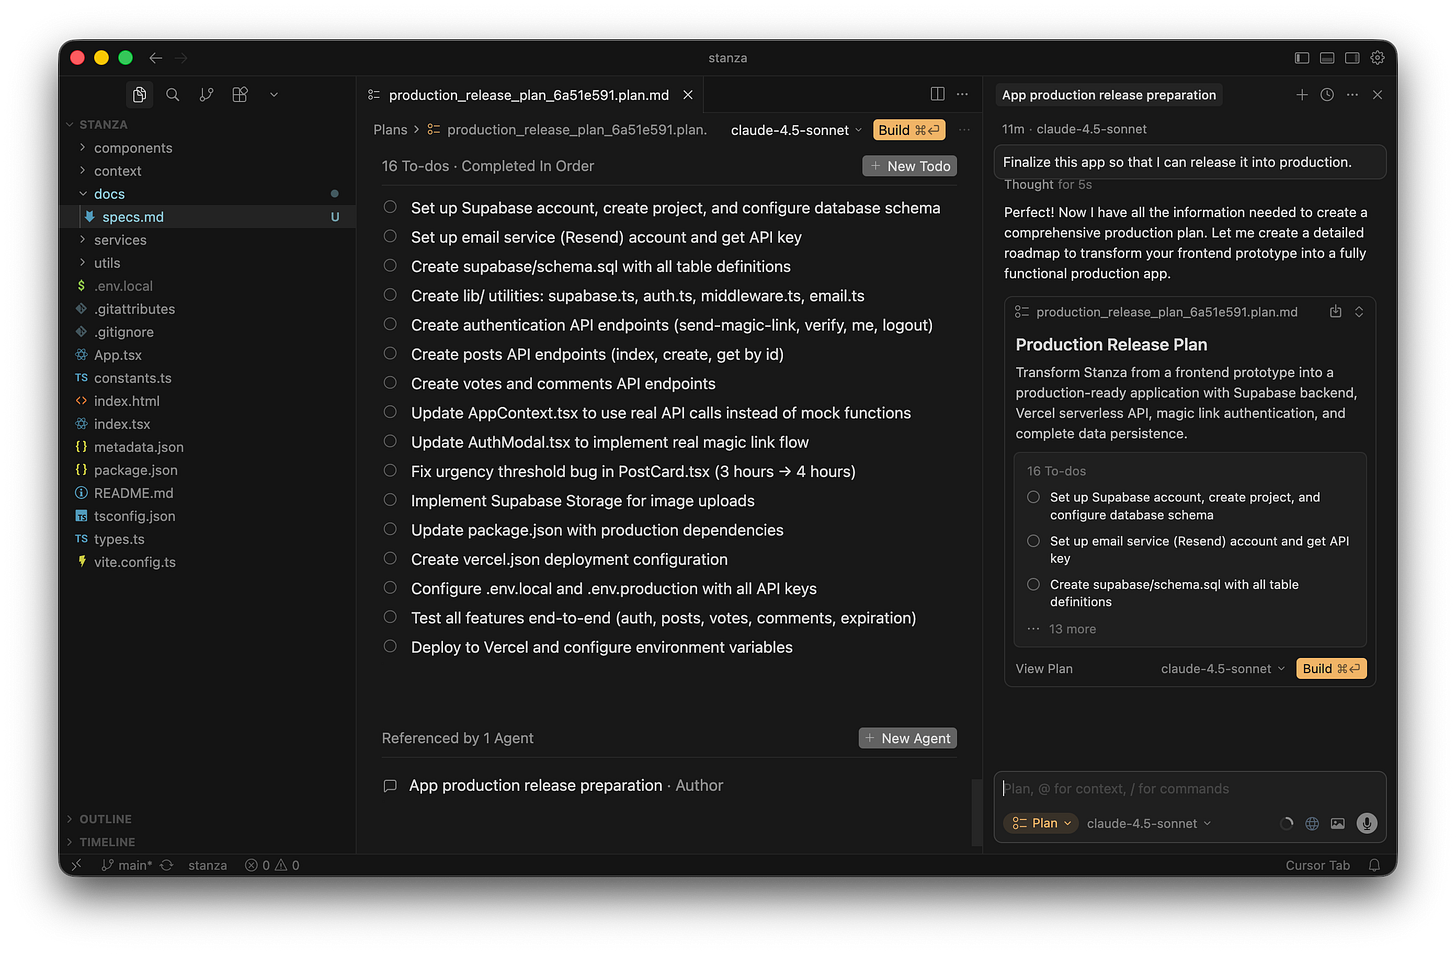Open chat history via the clock icon

[1327, 94]
